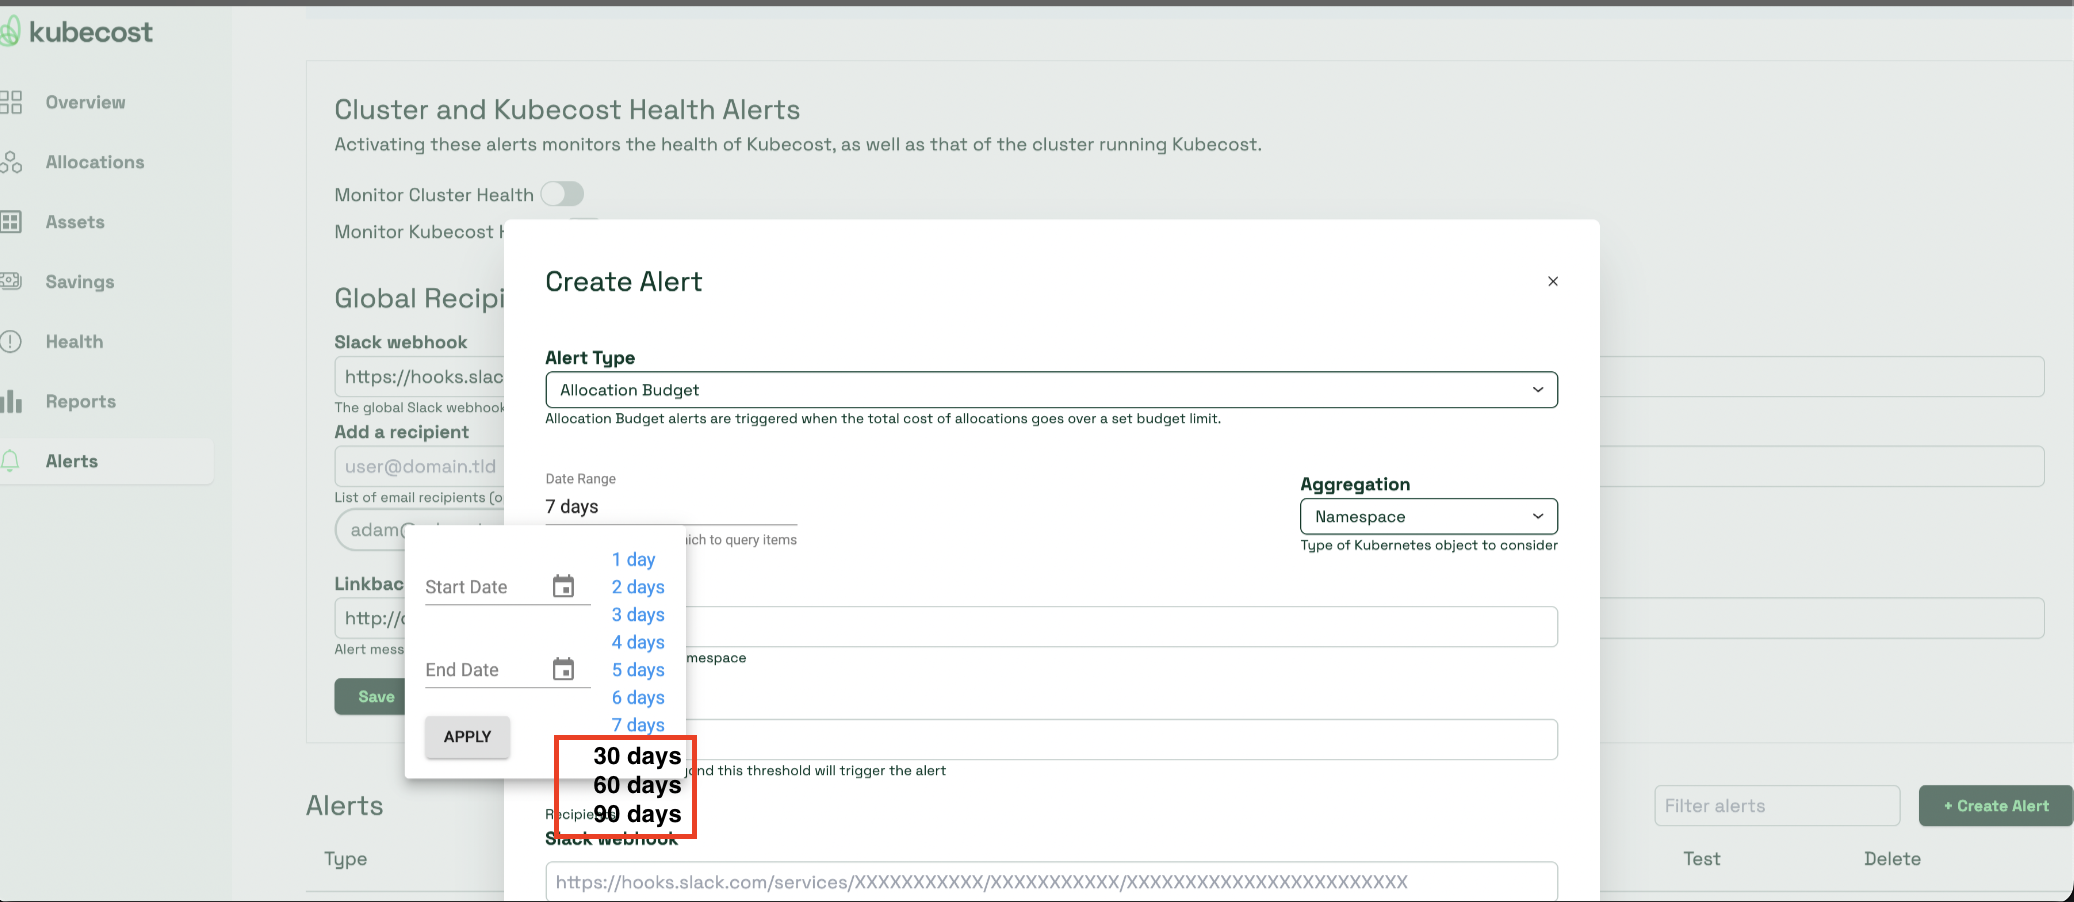Open Start Date calendar picker icon
The image size is (2074, 902).
pos(564,587)
